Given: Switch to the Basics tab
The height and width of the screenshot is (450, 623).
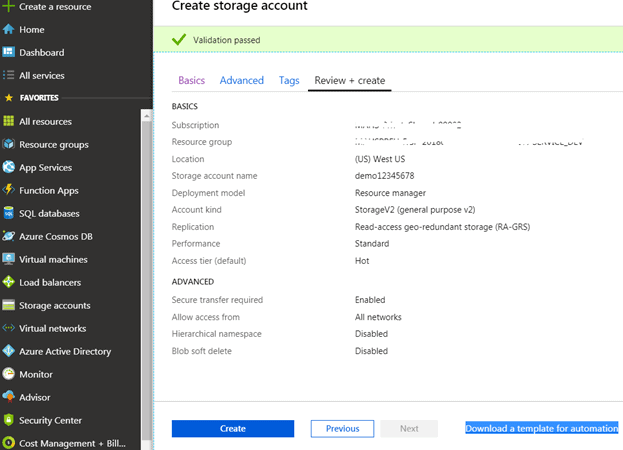Looking at the screenshot, I should click(x=191, y=80).
